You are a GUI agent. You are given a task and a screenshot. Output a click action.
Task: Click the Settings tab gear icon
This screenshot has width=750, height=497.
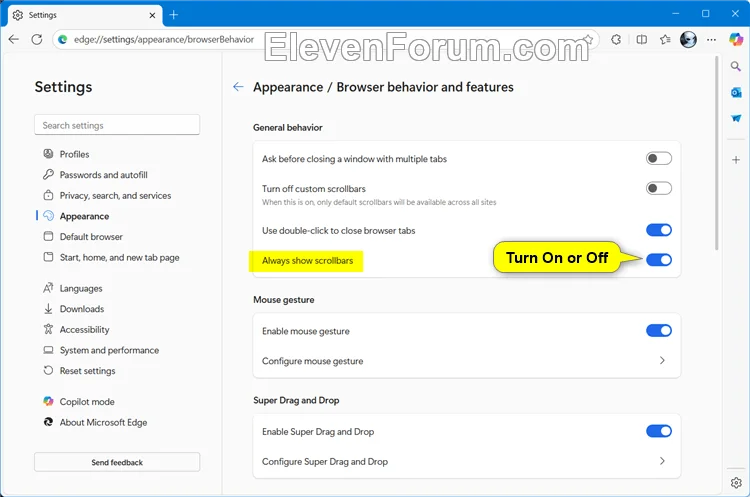pos(18,15)
